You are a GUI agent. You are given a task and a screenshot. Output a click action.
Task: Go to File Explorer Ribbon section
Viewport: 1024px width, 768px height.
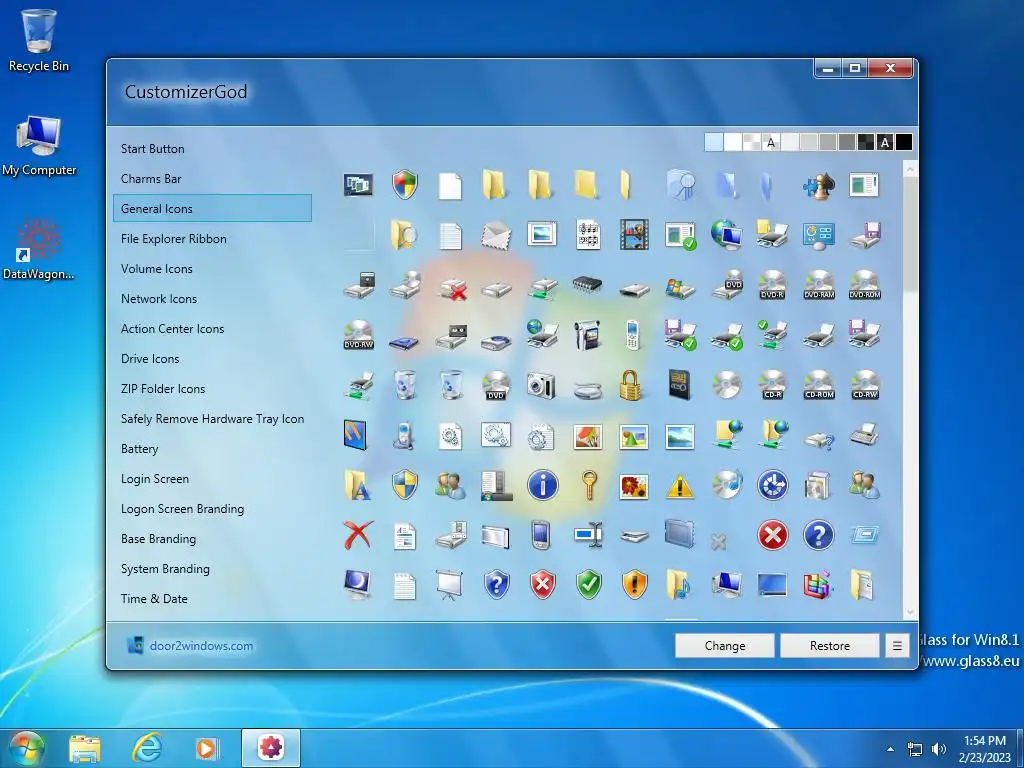coord(174,239)
